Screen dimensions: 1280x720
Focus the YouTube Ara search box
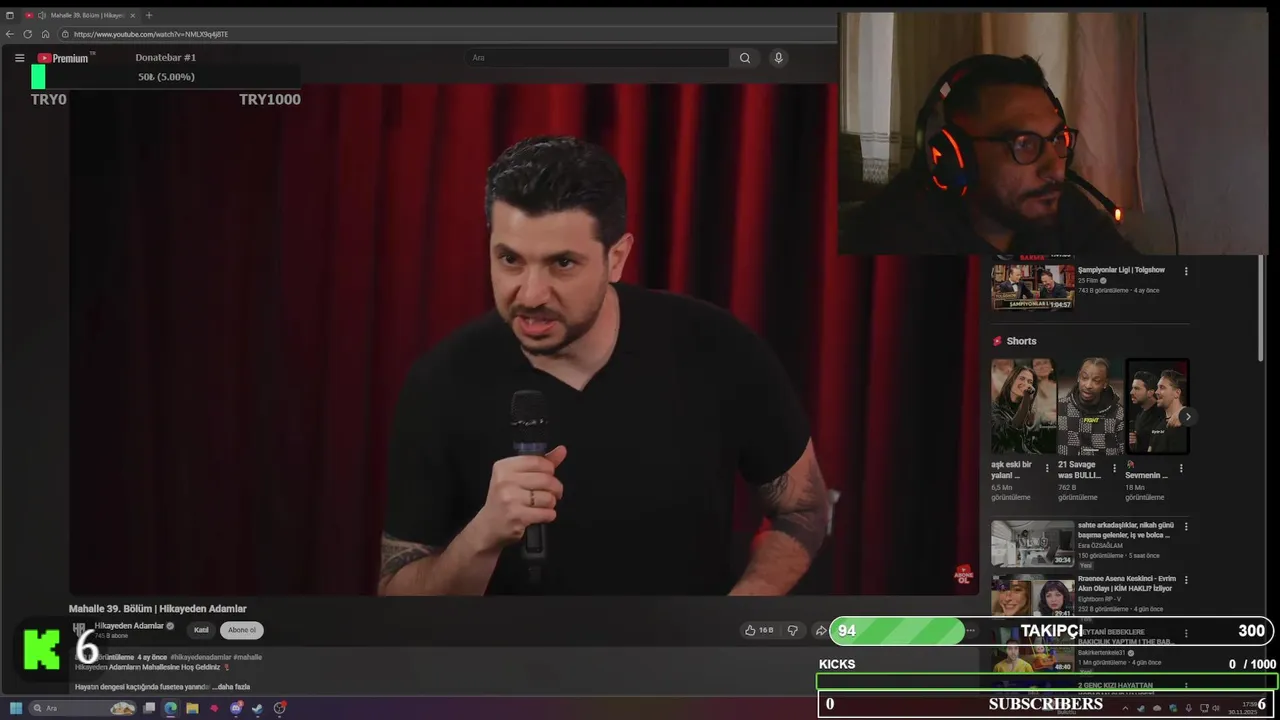pos(597,58)
